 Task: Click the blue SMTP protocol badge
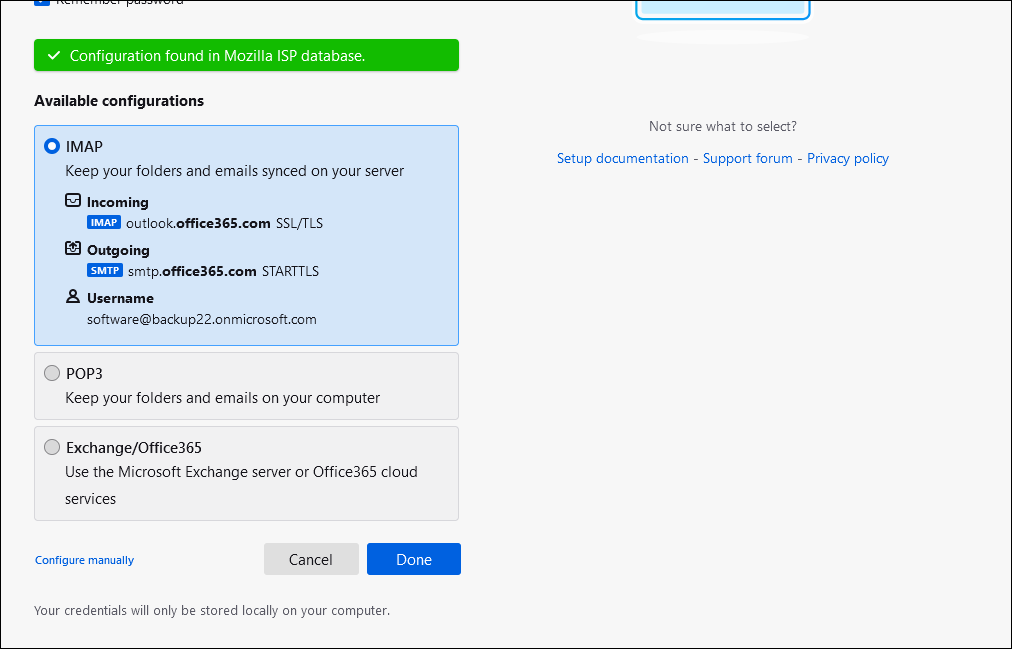click(105, 270)
